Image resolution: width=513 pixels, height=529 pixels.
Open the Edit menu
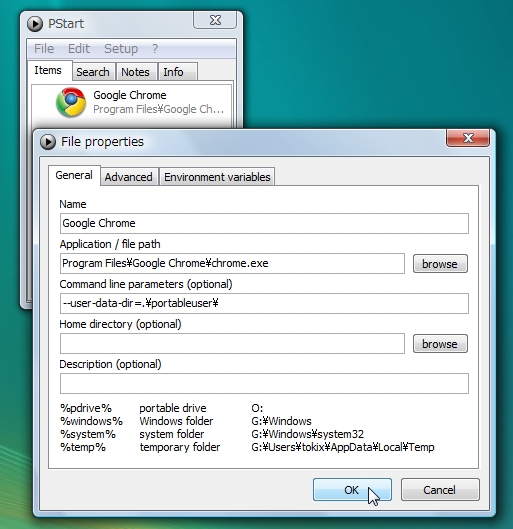tap(79, 49)
